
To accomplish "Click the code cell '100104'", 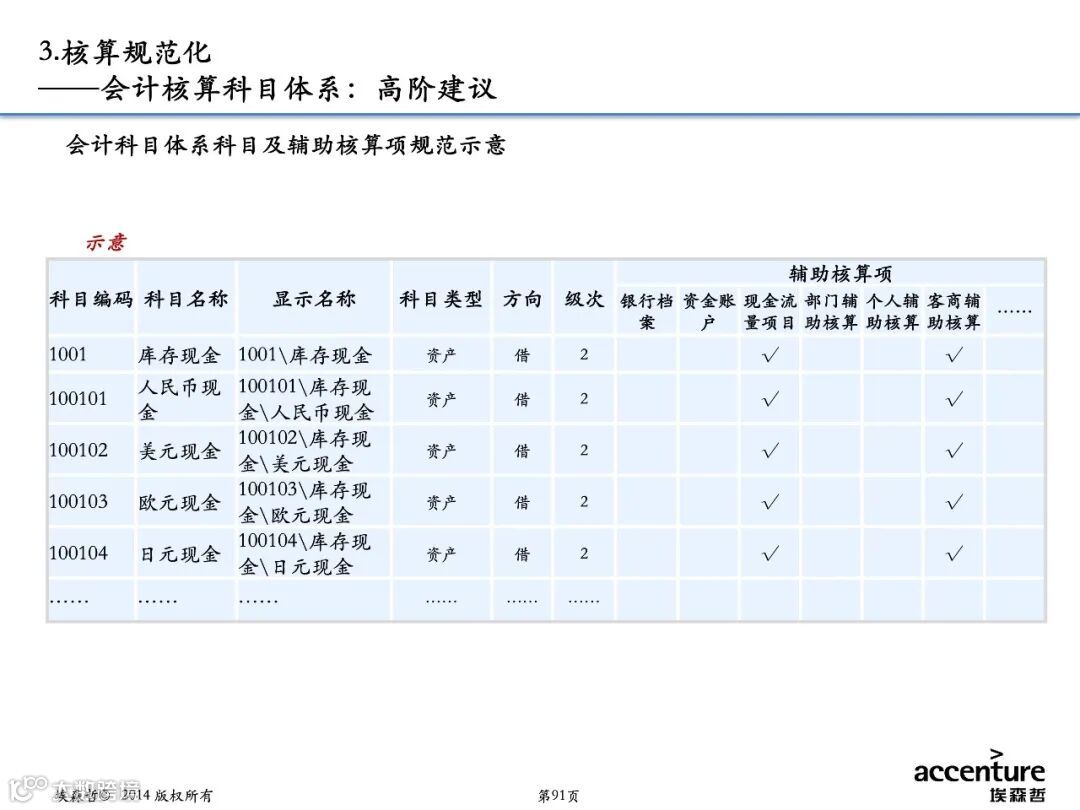I will 78,553.
